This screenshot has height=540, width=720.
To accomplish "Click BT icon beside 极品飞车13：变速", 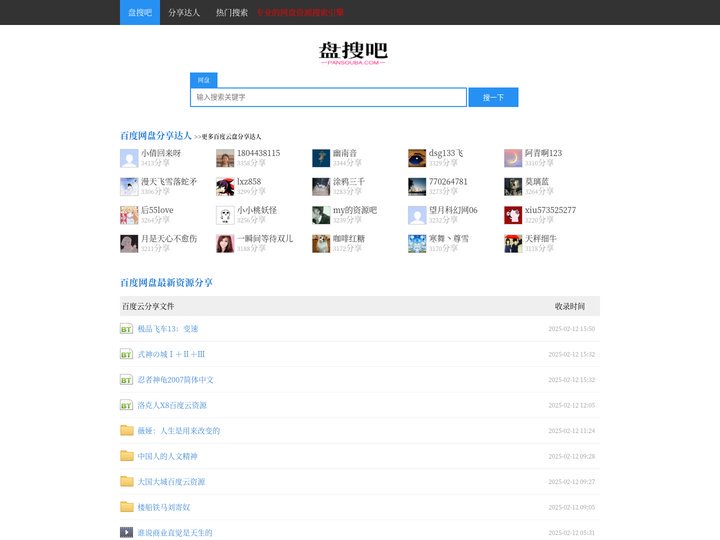I will (x=126, y=329).
